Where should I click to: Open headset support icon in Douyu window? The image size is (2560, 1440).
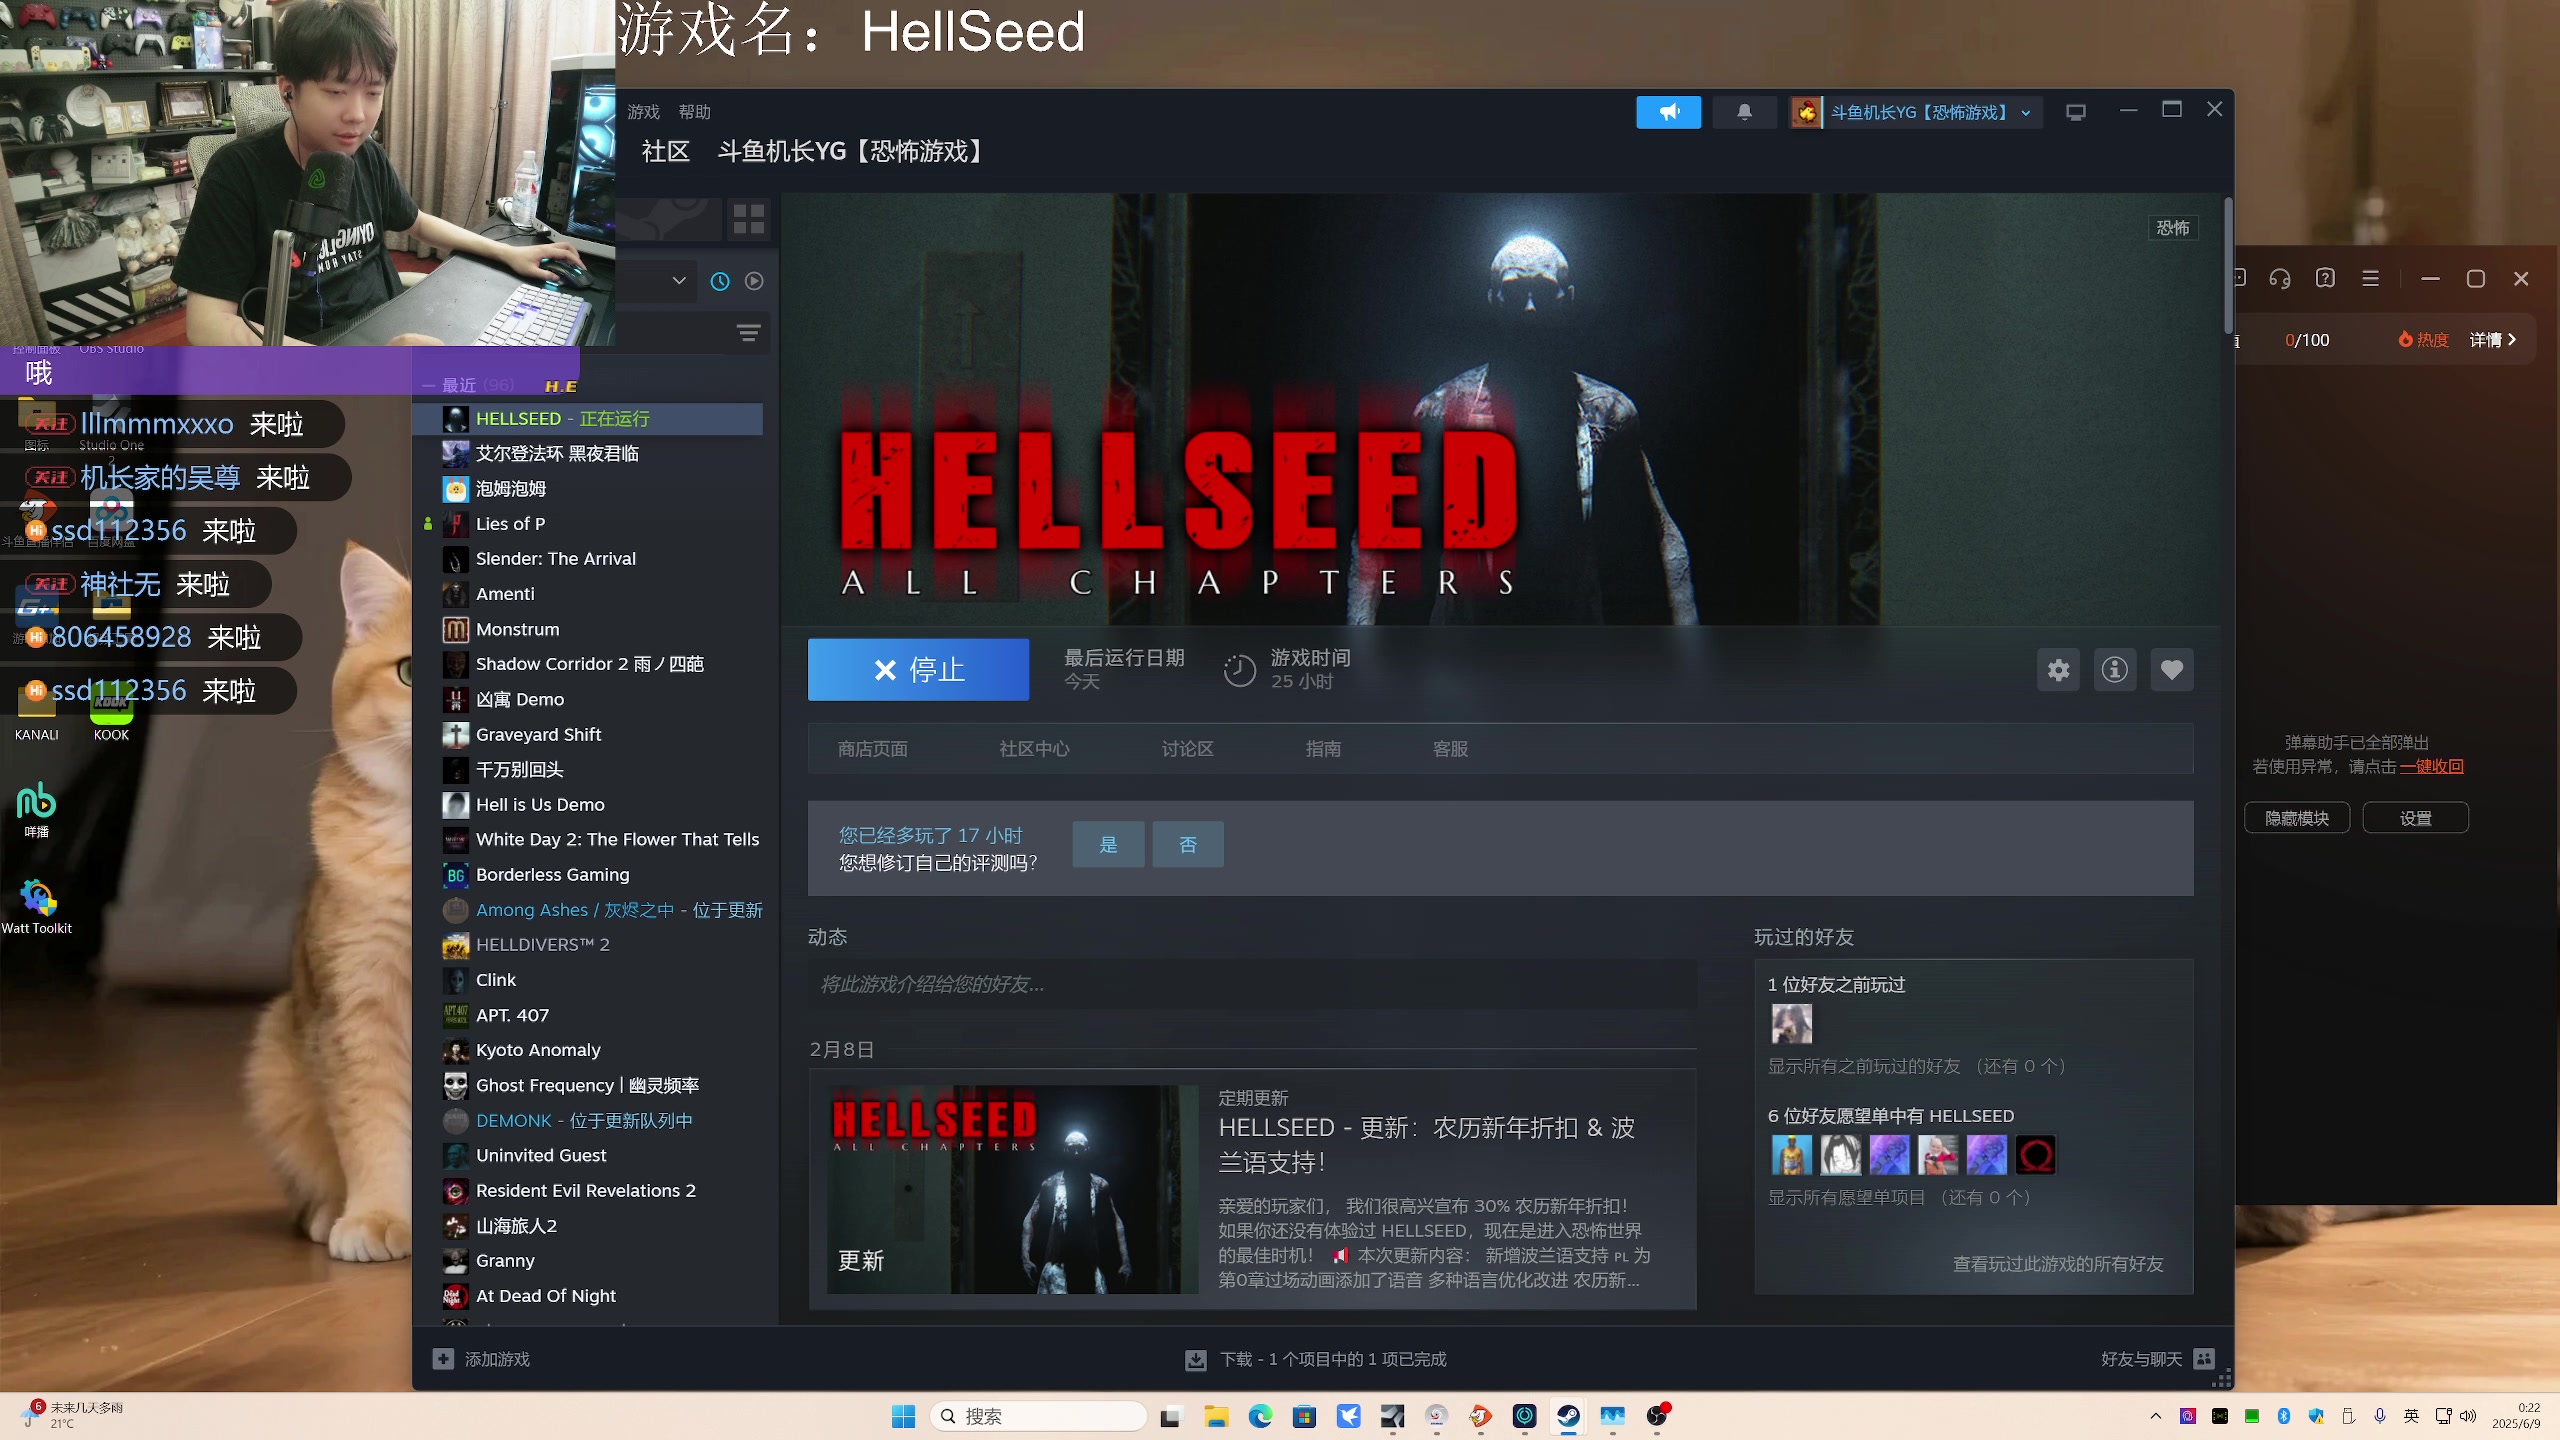(2280, 279)
